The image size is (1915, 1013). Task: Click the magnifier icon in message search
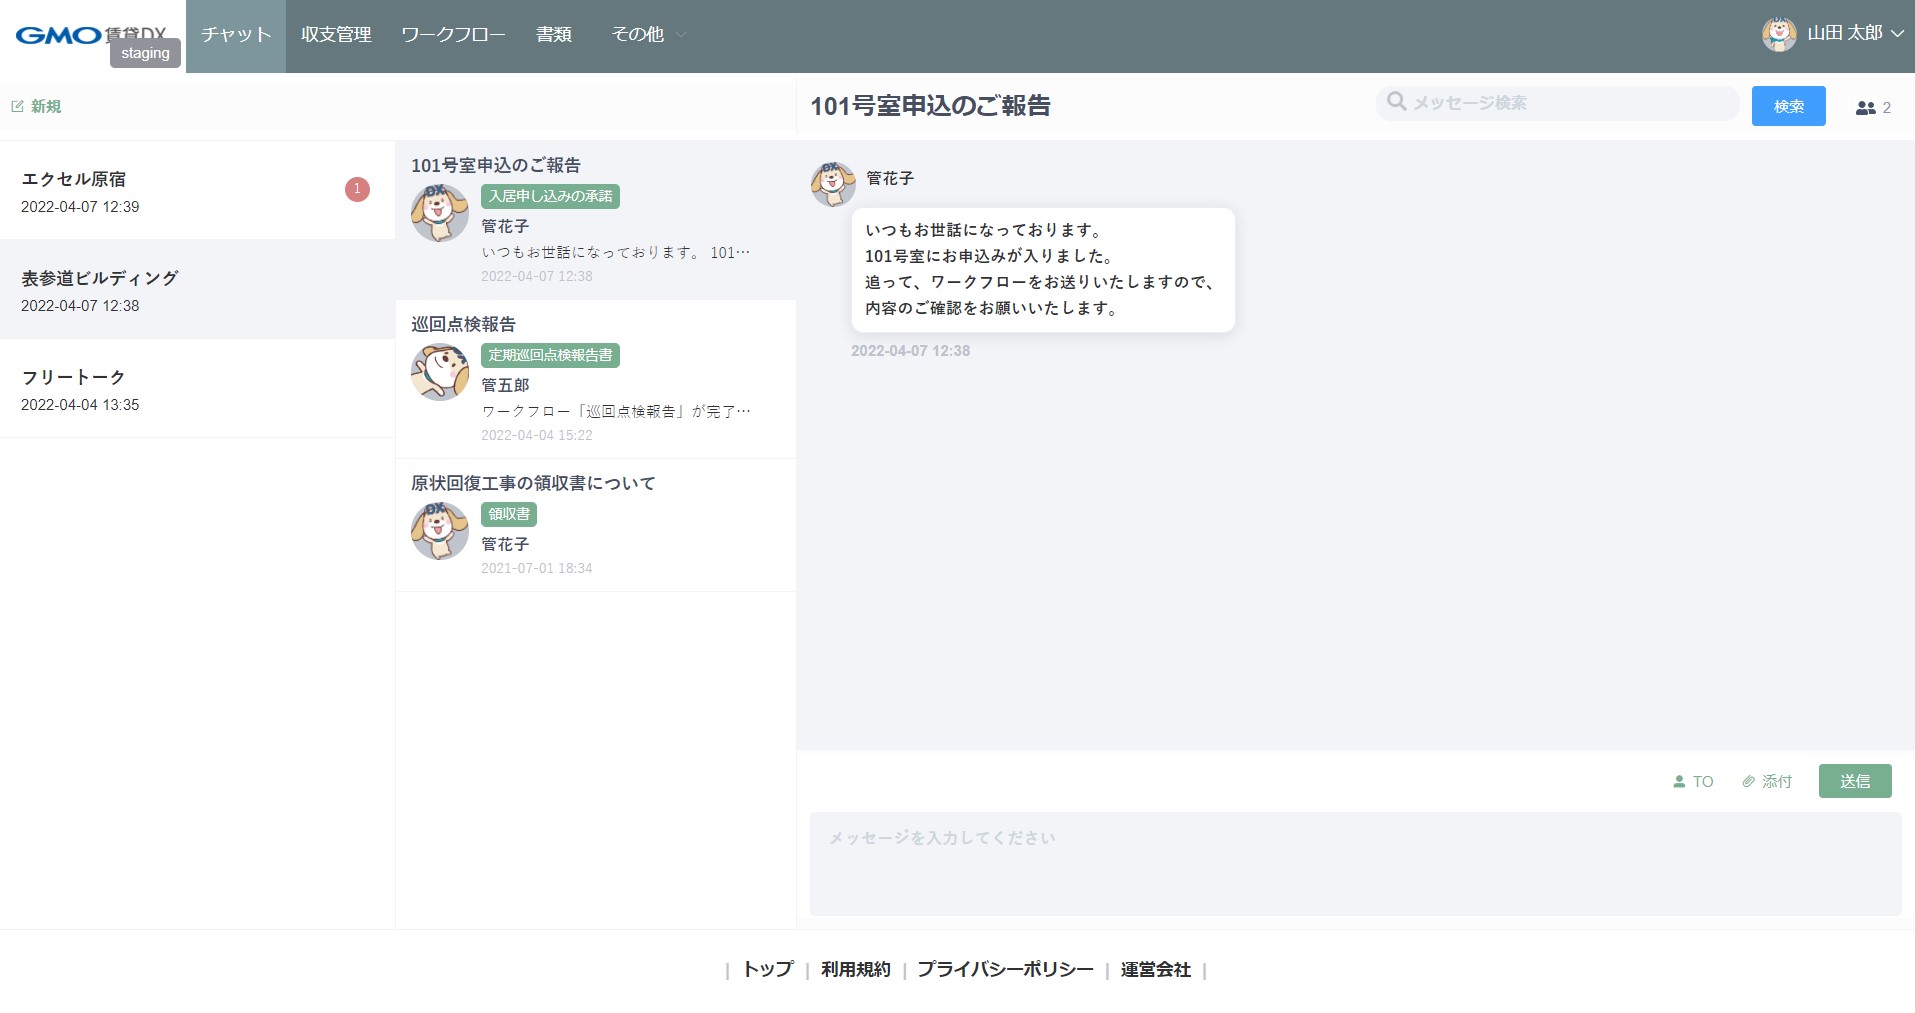pyautogui.click(x=1396, y=102)
